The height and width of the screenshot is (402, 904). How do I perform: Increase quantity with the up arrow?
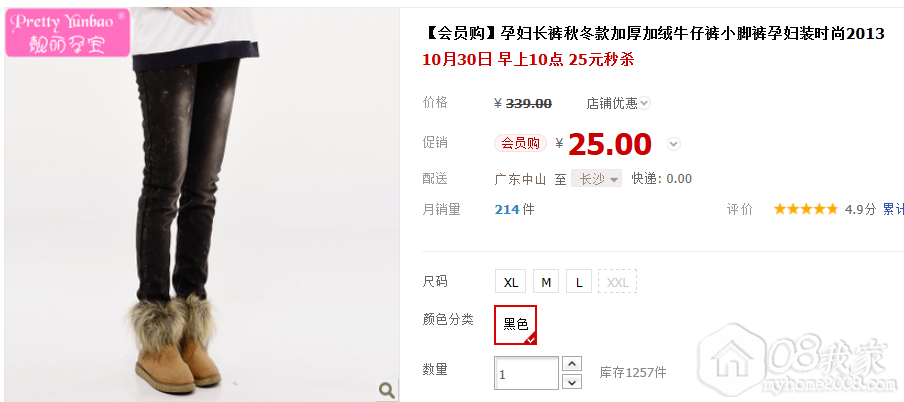coord(571,364)
